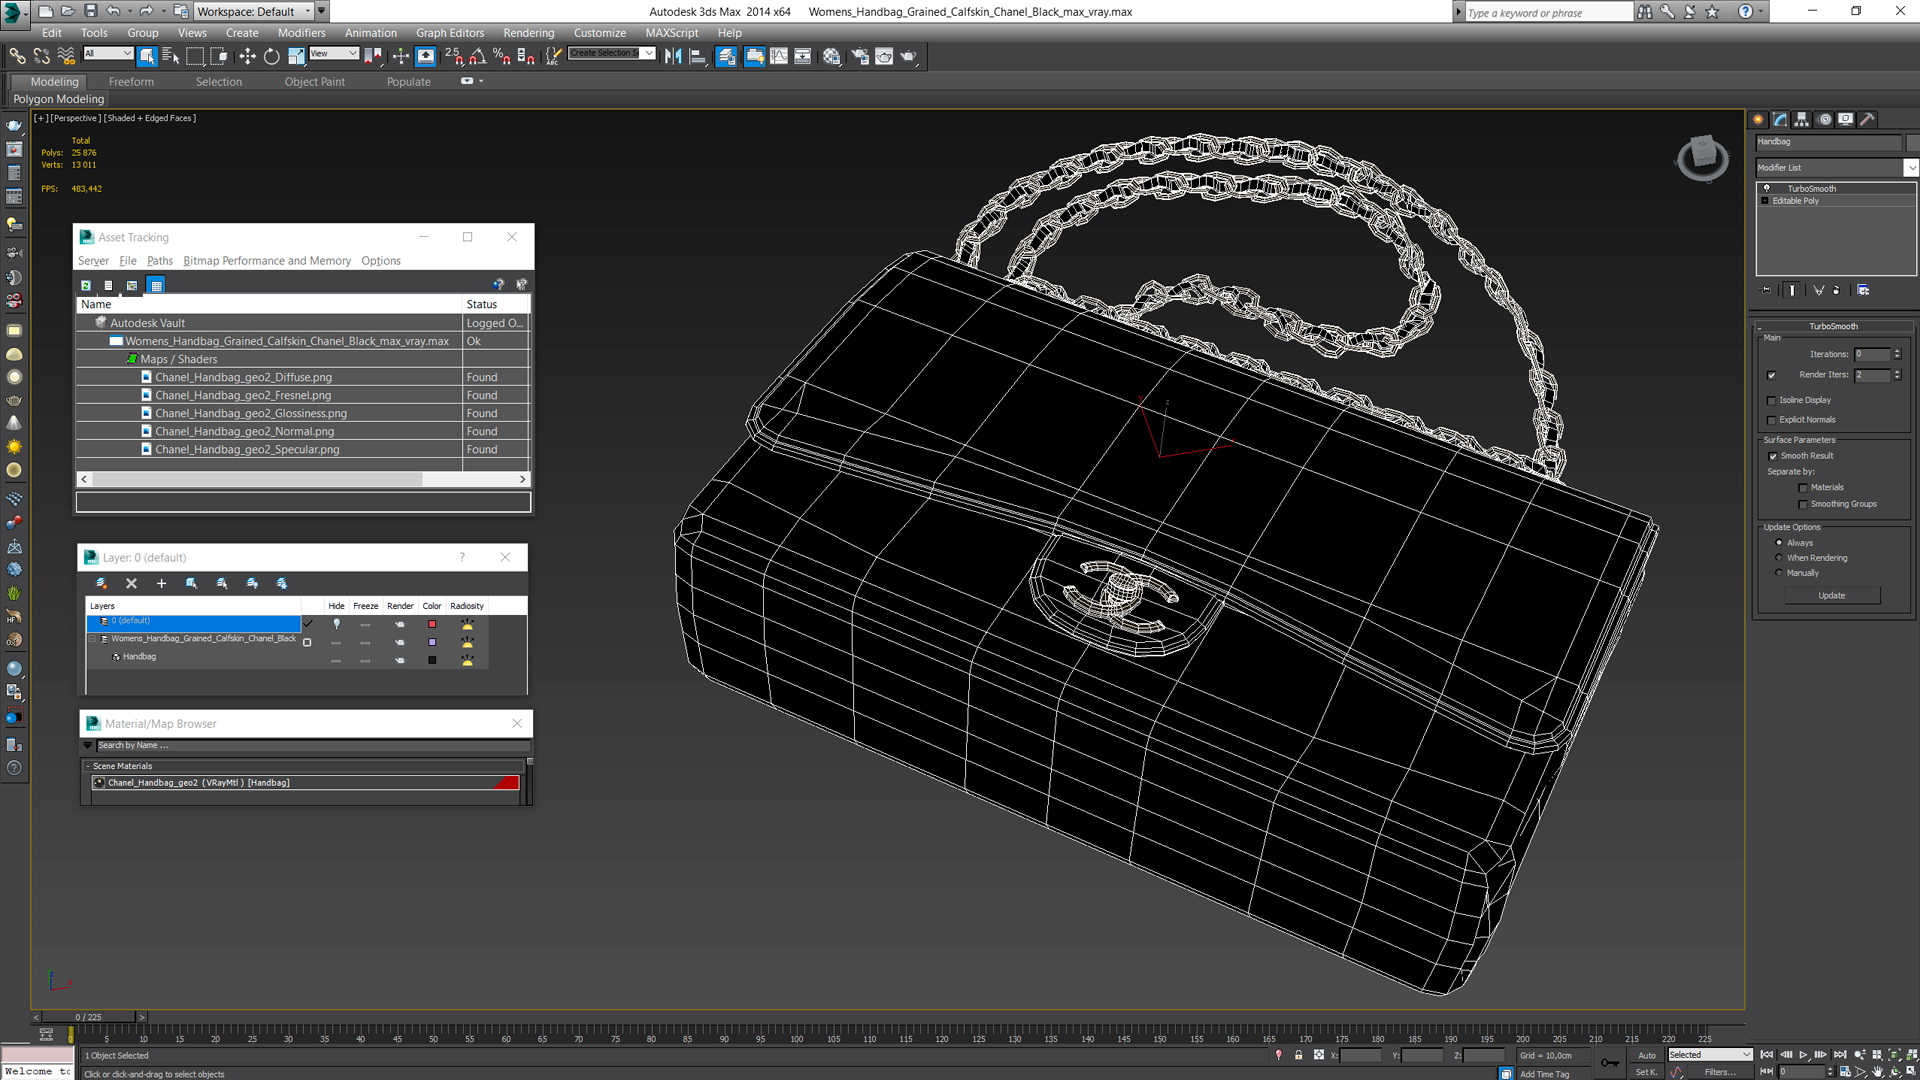Switch to the Hierarchy command panel
Screen dimensions: 1920x1080
(1802, 119)
